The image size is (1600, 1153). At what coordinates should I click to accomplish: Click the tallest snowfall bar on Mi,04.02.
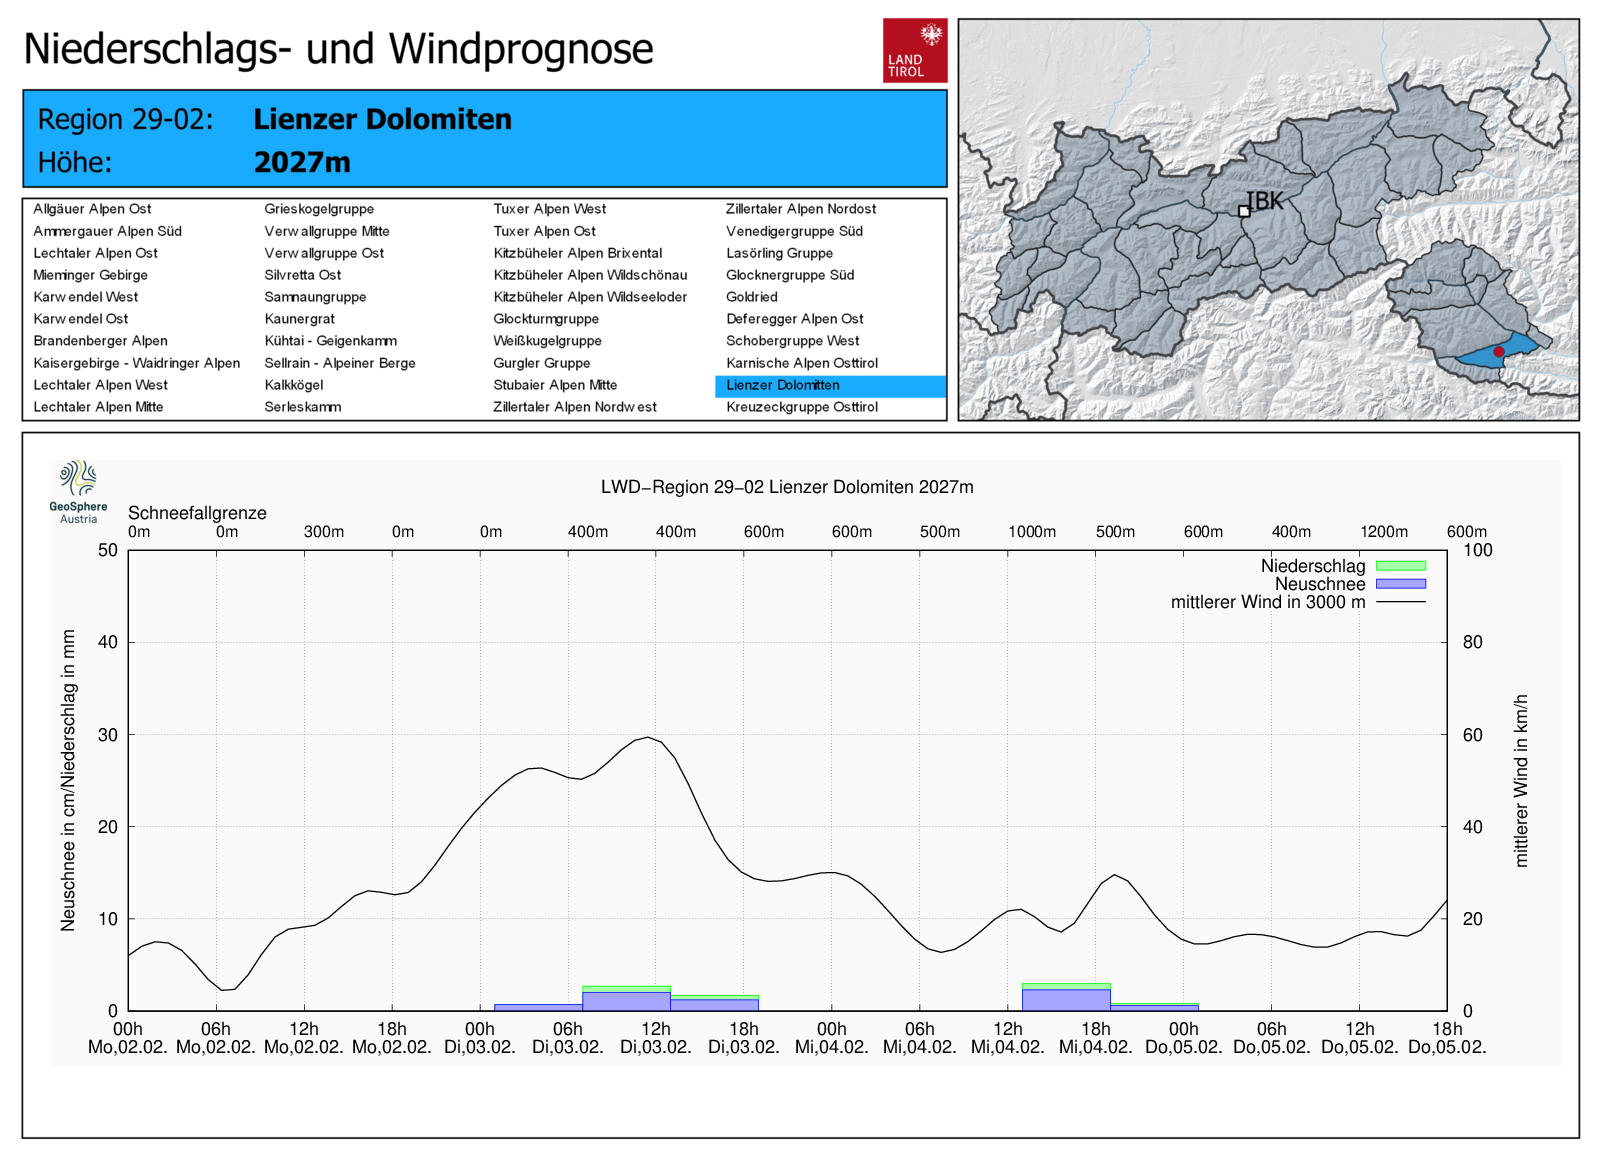point(1066,998)
